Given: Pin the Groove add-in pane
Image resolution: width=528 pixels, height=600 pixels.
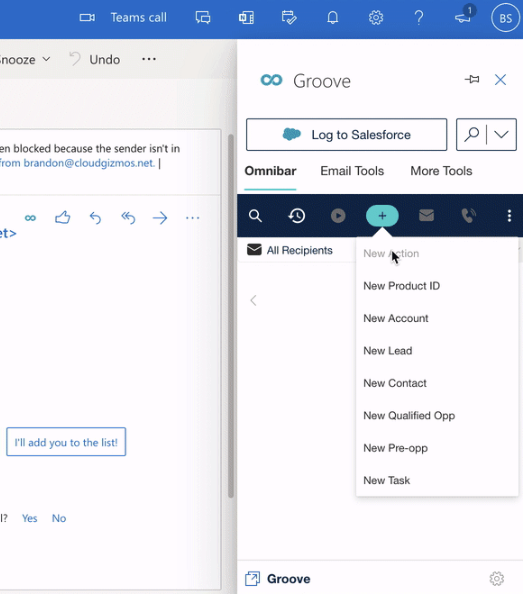Looking at the screenshot, I should click(472, 80).
